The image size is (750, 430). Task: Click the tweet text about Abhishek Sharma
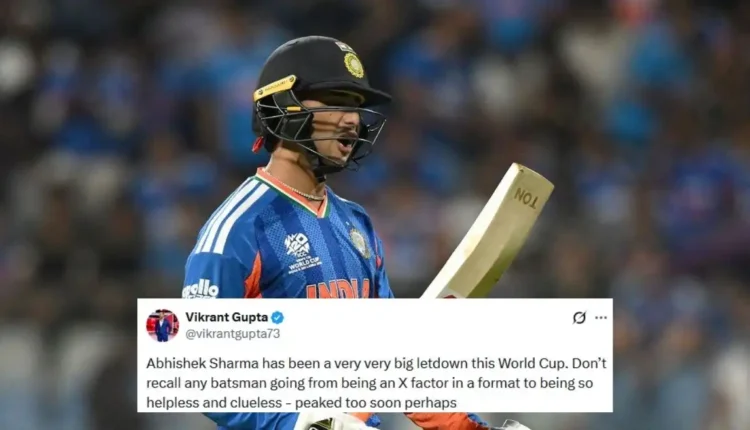coord(376,383)
